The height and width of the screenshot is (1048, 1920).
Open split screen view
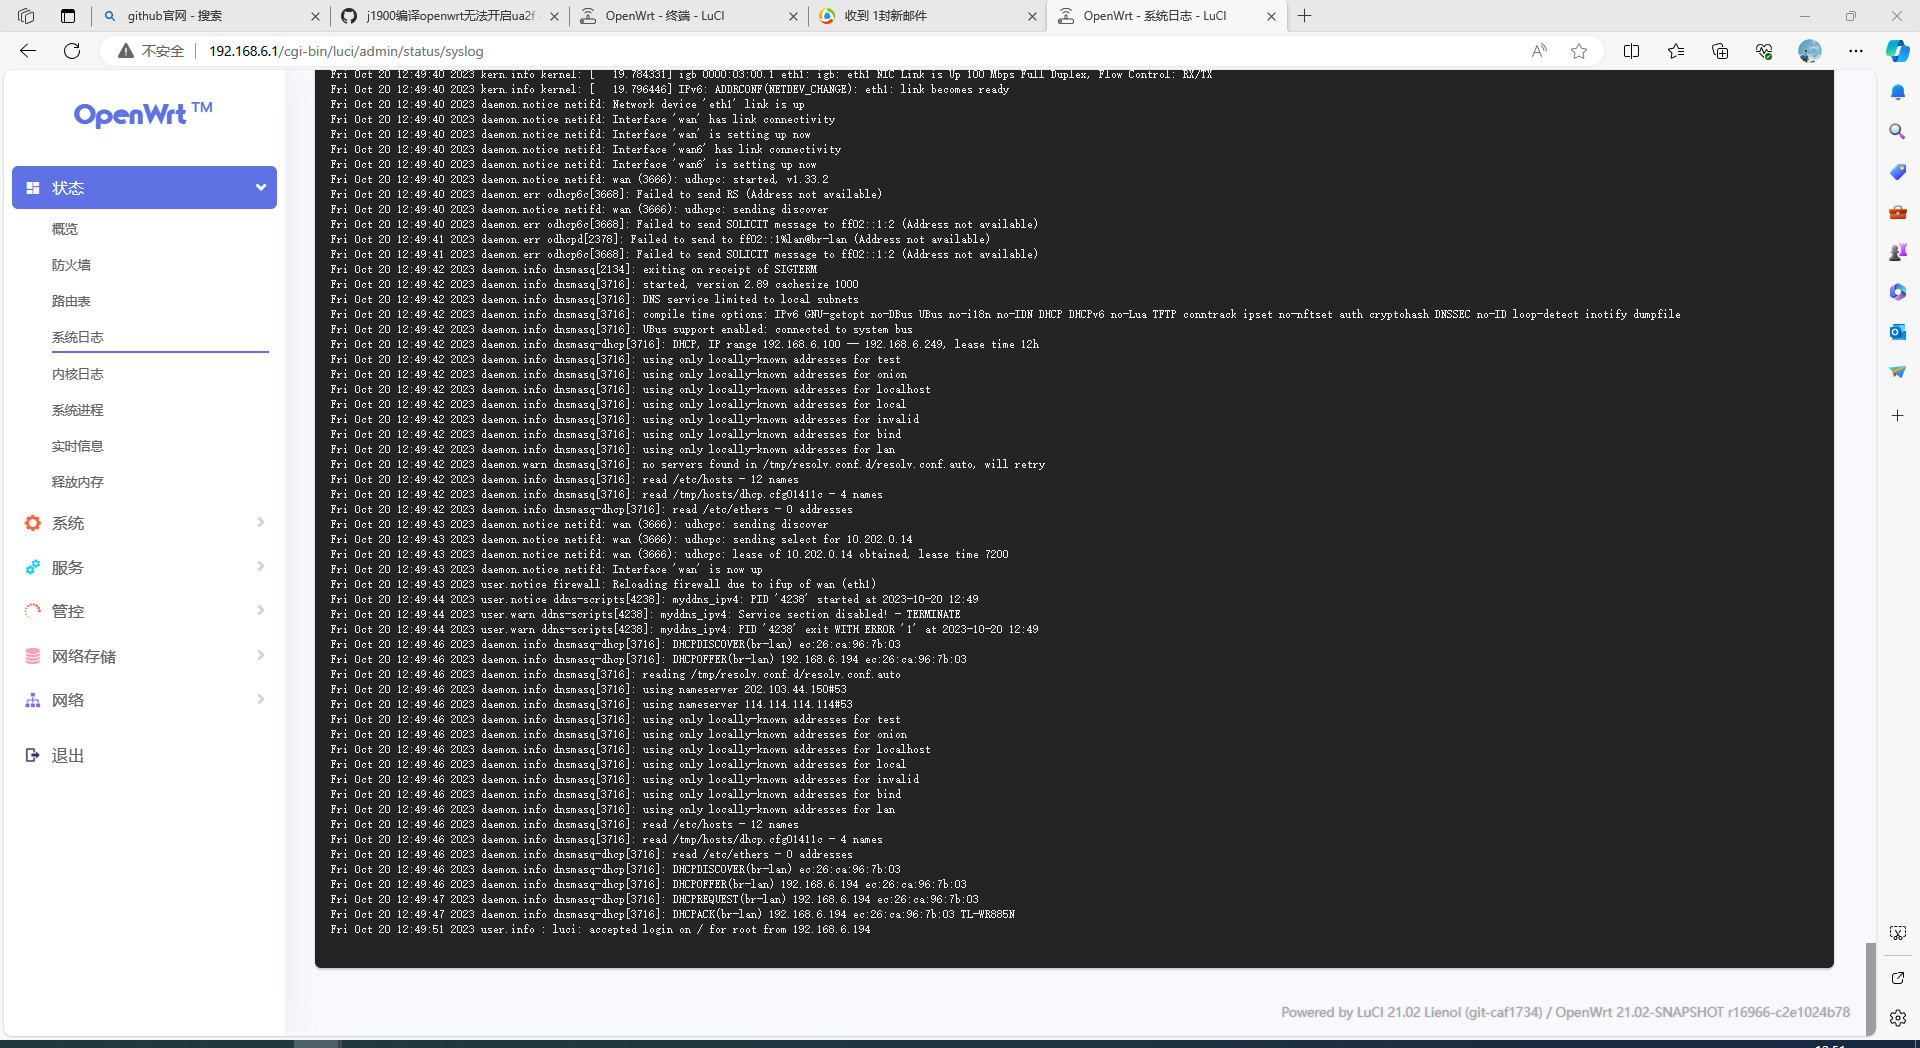tap(1631, 51)
